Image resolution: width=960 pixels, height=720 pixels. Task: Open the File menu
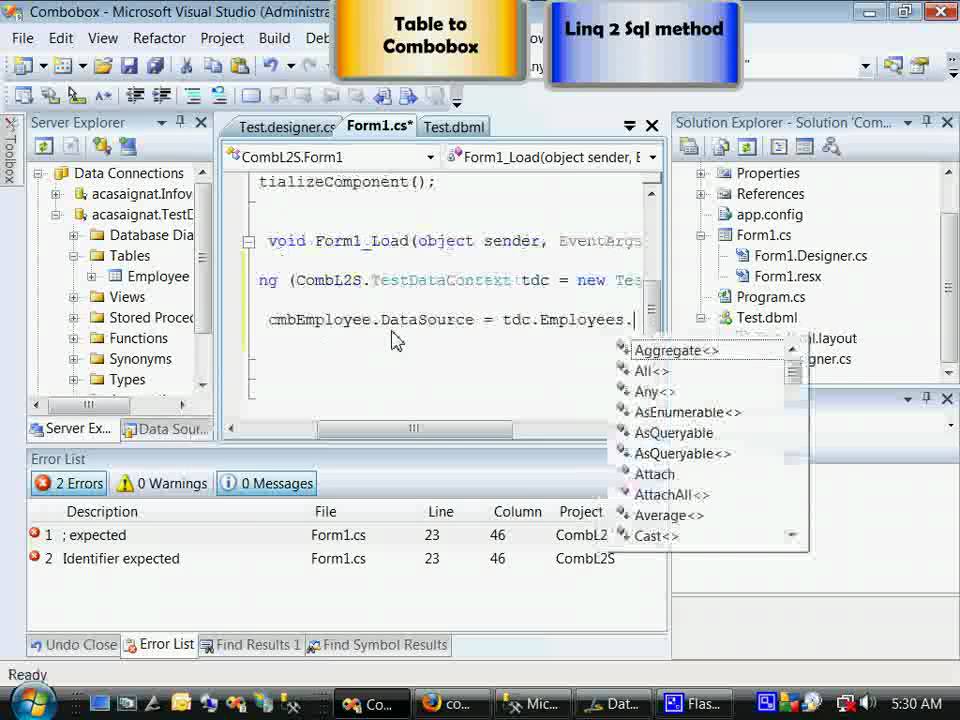point(23,38)
